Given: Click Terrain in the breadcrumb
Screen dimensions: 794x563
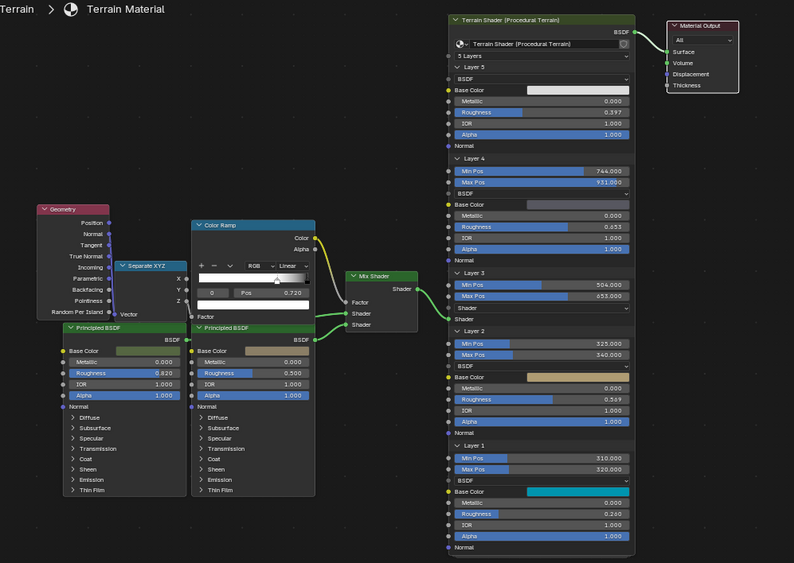Looking at the screenshot, I should tap(17, 9).
